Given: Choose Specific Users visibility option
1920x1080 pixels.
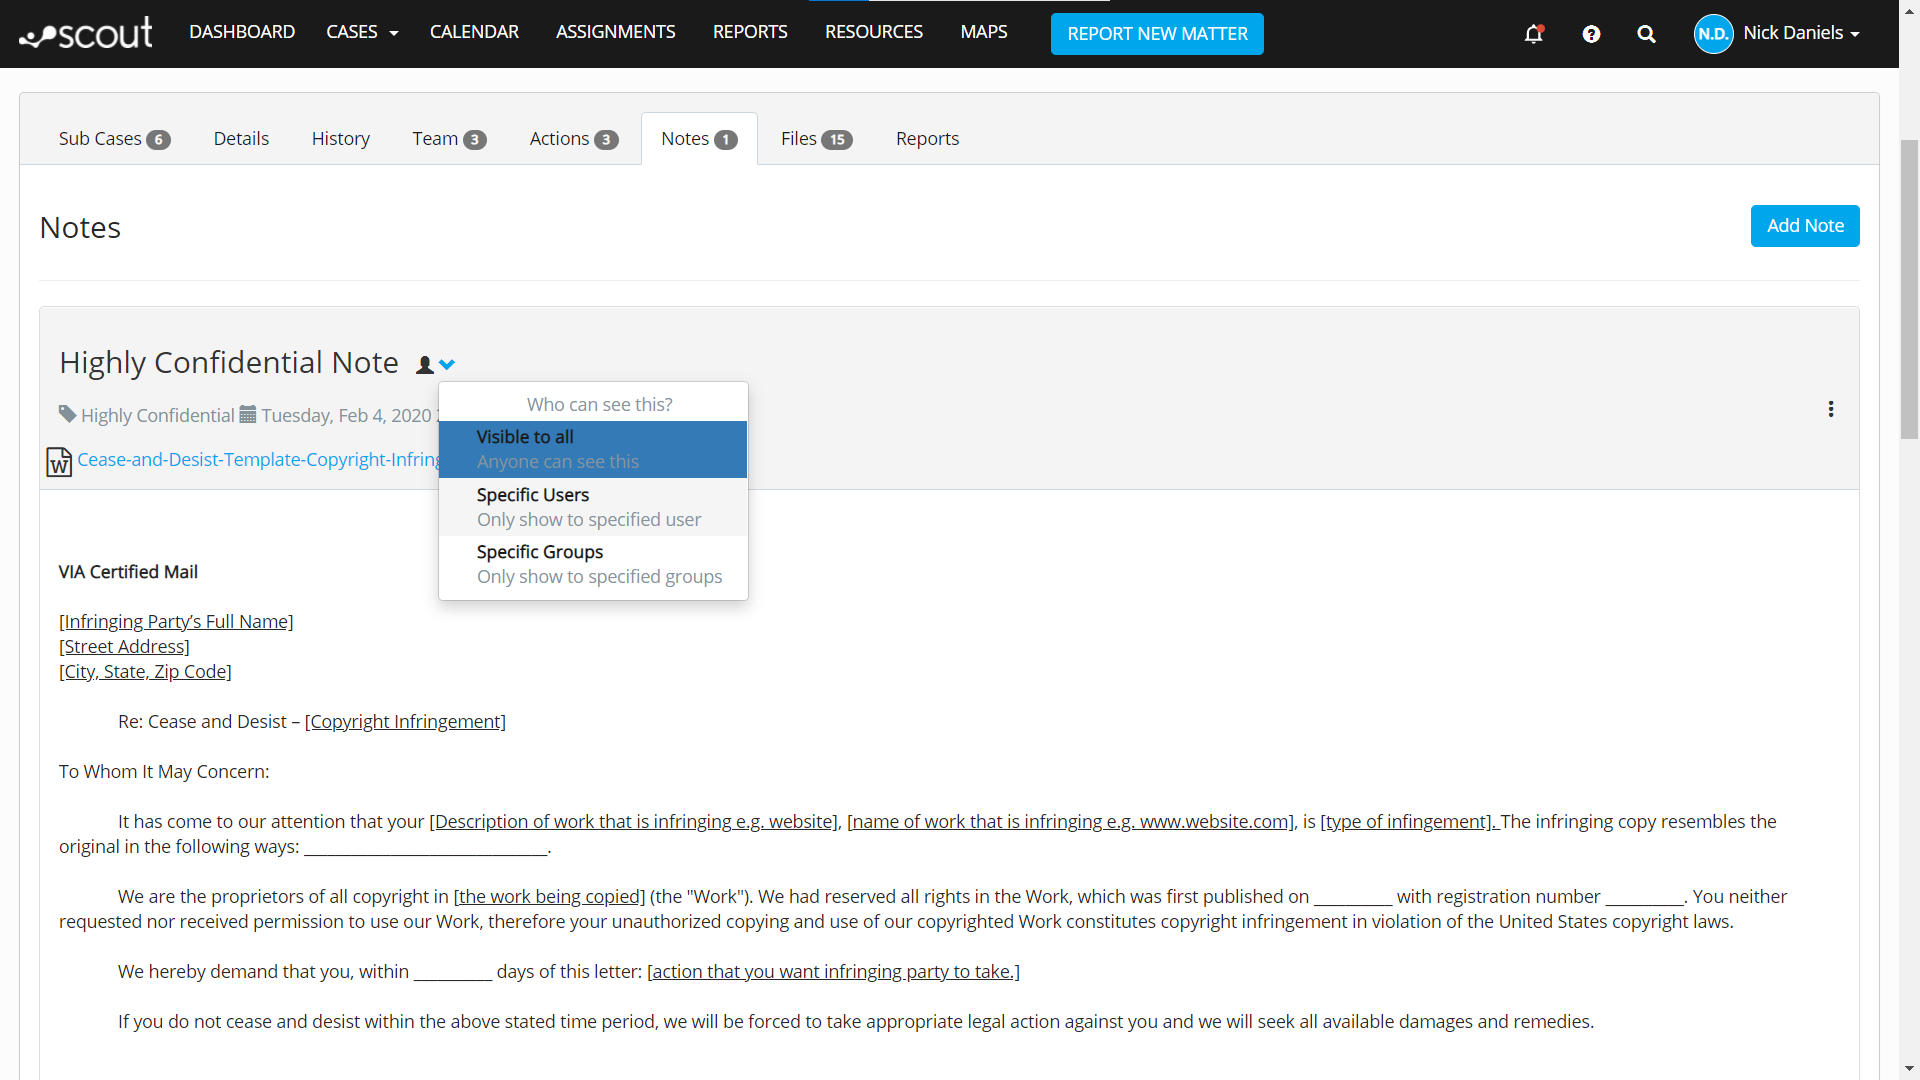Looking at the screenshot, I should (593, 507).
